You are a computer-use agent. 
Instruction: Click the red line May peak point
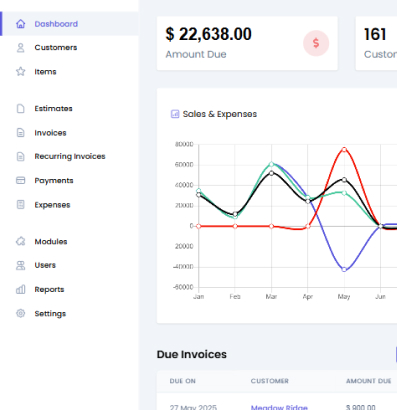point(344,149)
